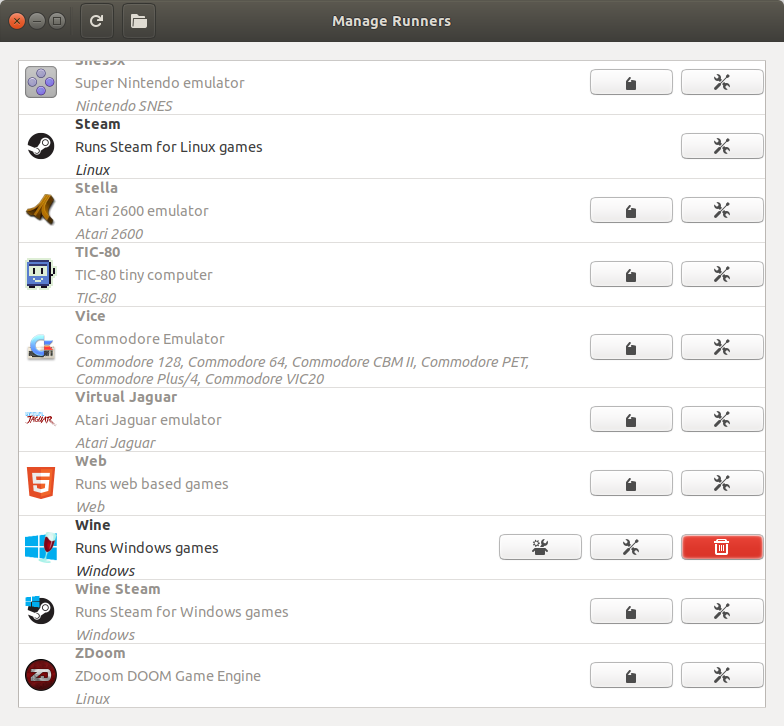Image resolution: width=784 pixels, height=726 pixels.
Task: Select the 'Runs Steam for Linux games' text
Action: click(169, 147)
